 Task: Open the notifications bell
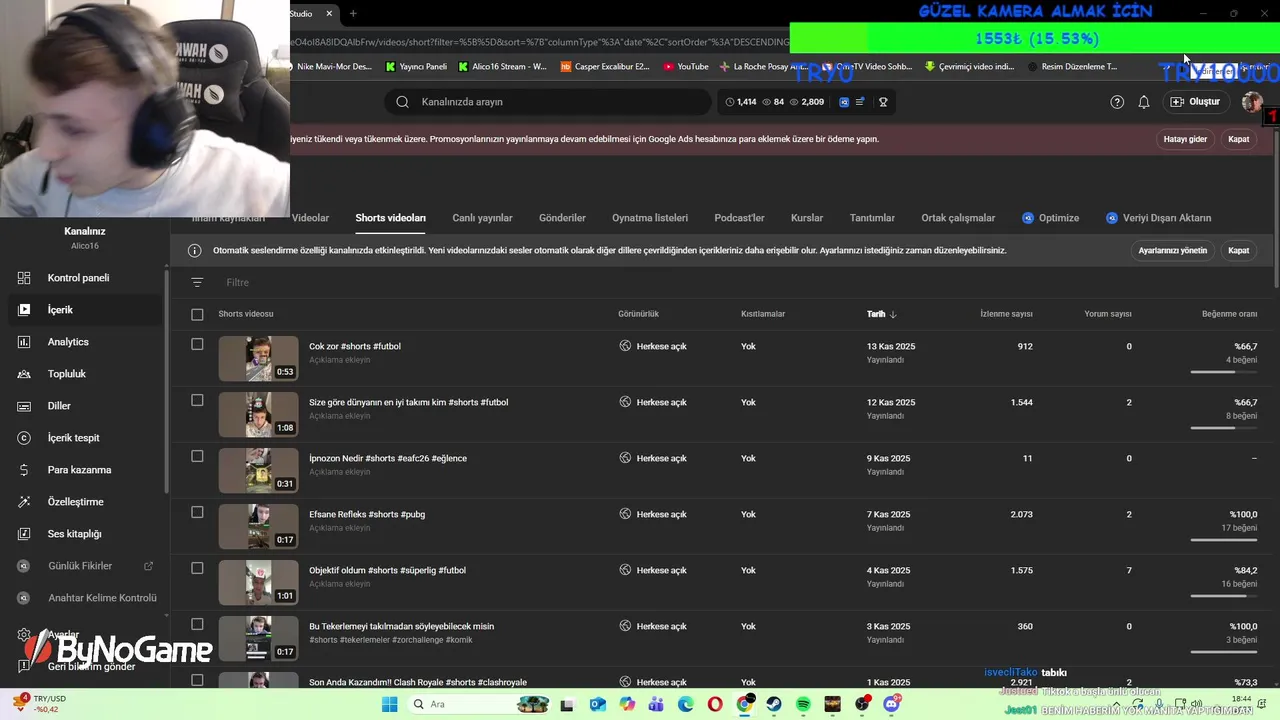click(1144, 102)
